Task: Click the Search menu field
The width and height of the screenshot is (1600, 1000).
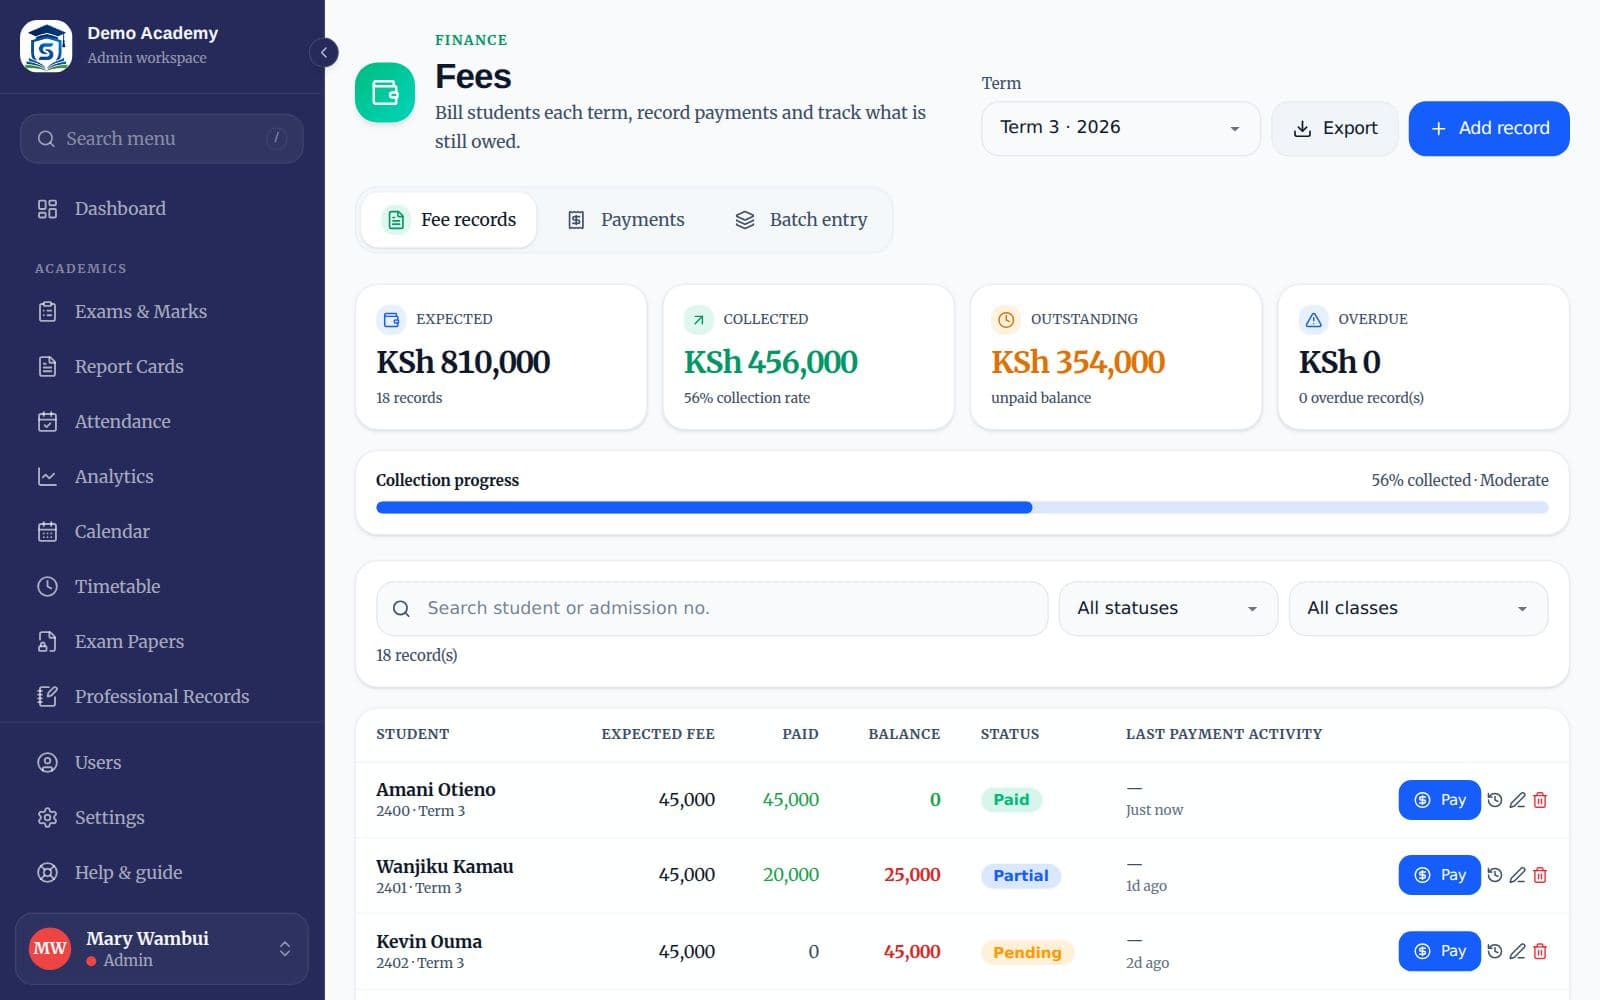Action: coord(162,138)
